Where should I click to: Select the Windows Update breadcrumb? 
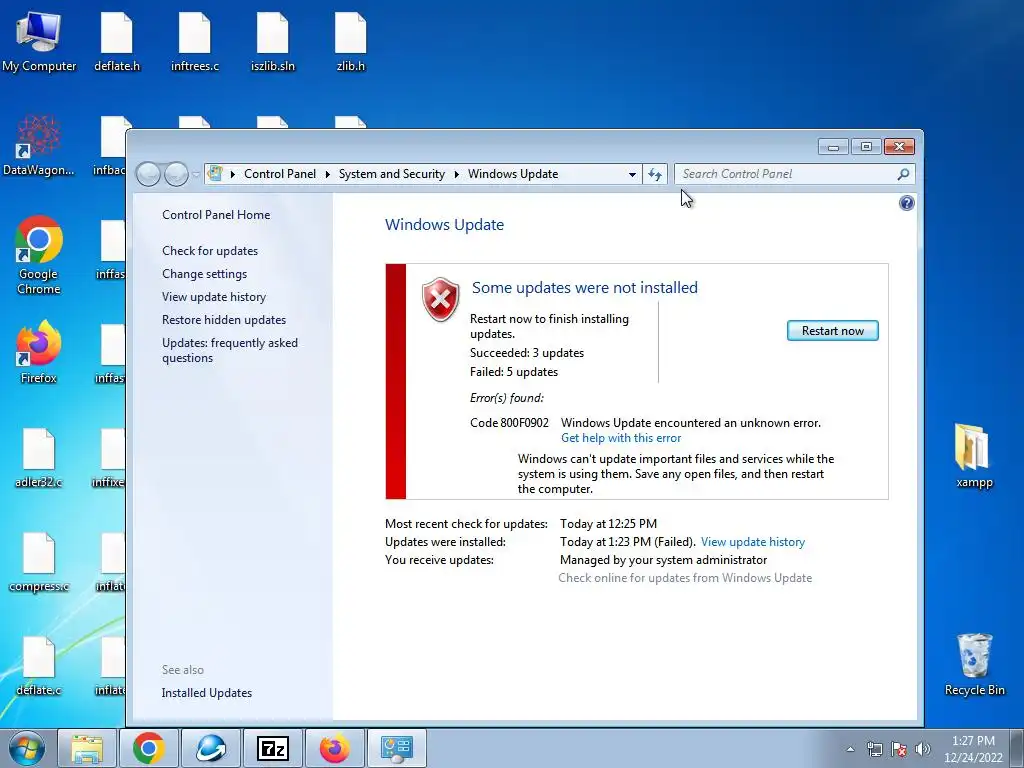pyautogui.click(x=513, y=174)
